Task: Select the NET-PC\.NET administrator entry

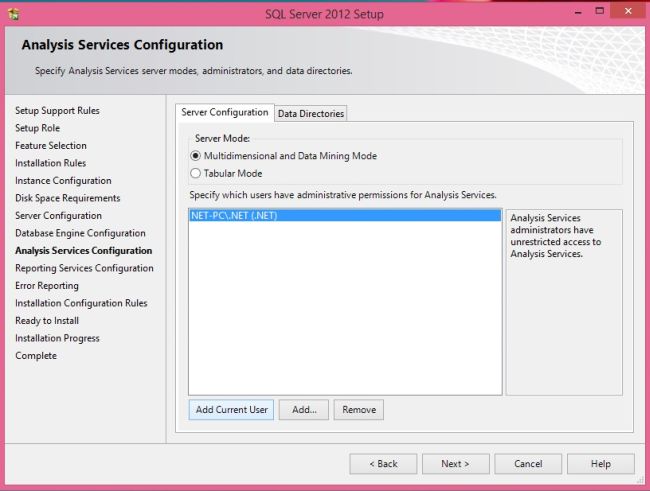Action: click(x=345, y=216)
